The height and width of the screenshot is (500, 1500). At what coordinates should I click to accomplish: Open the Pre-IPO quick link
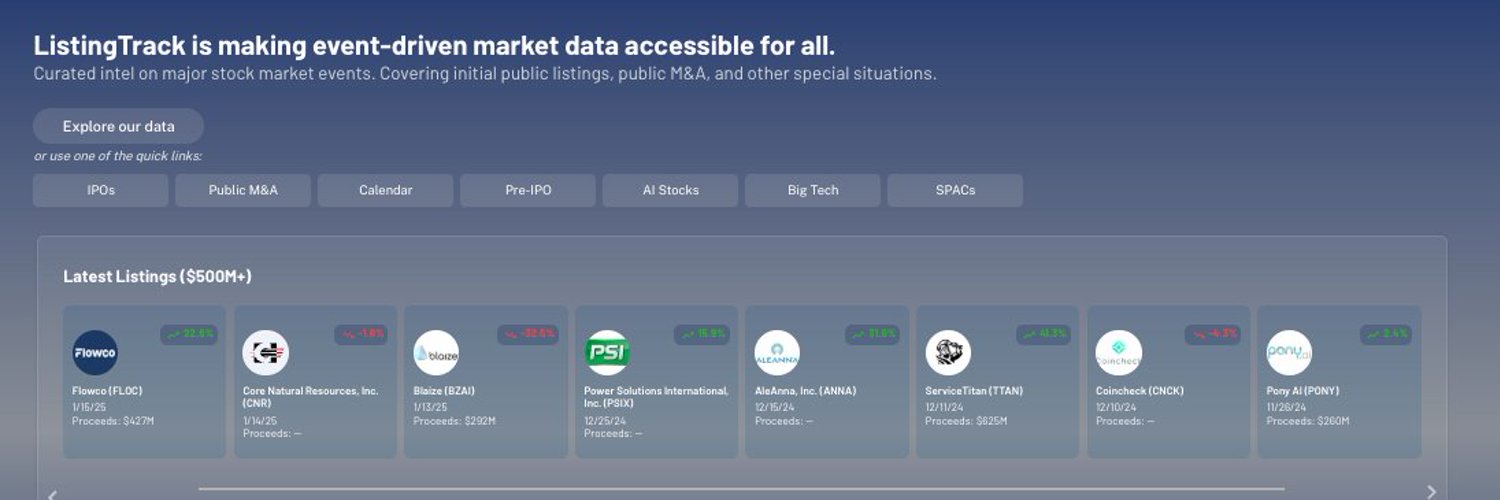[x=528, y=190]
